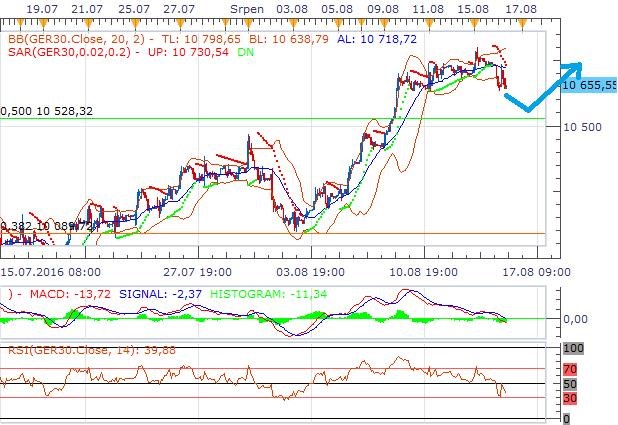Select the TL: 10 798,65 value
618x425 pixels.
click(199, 39)
